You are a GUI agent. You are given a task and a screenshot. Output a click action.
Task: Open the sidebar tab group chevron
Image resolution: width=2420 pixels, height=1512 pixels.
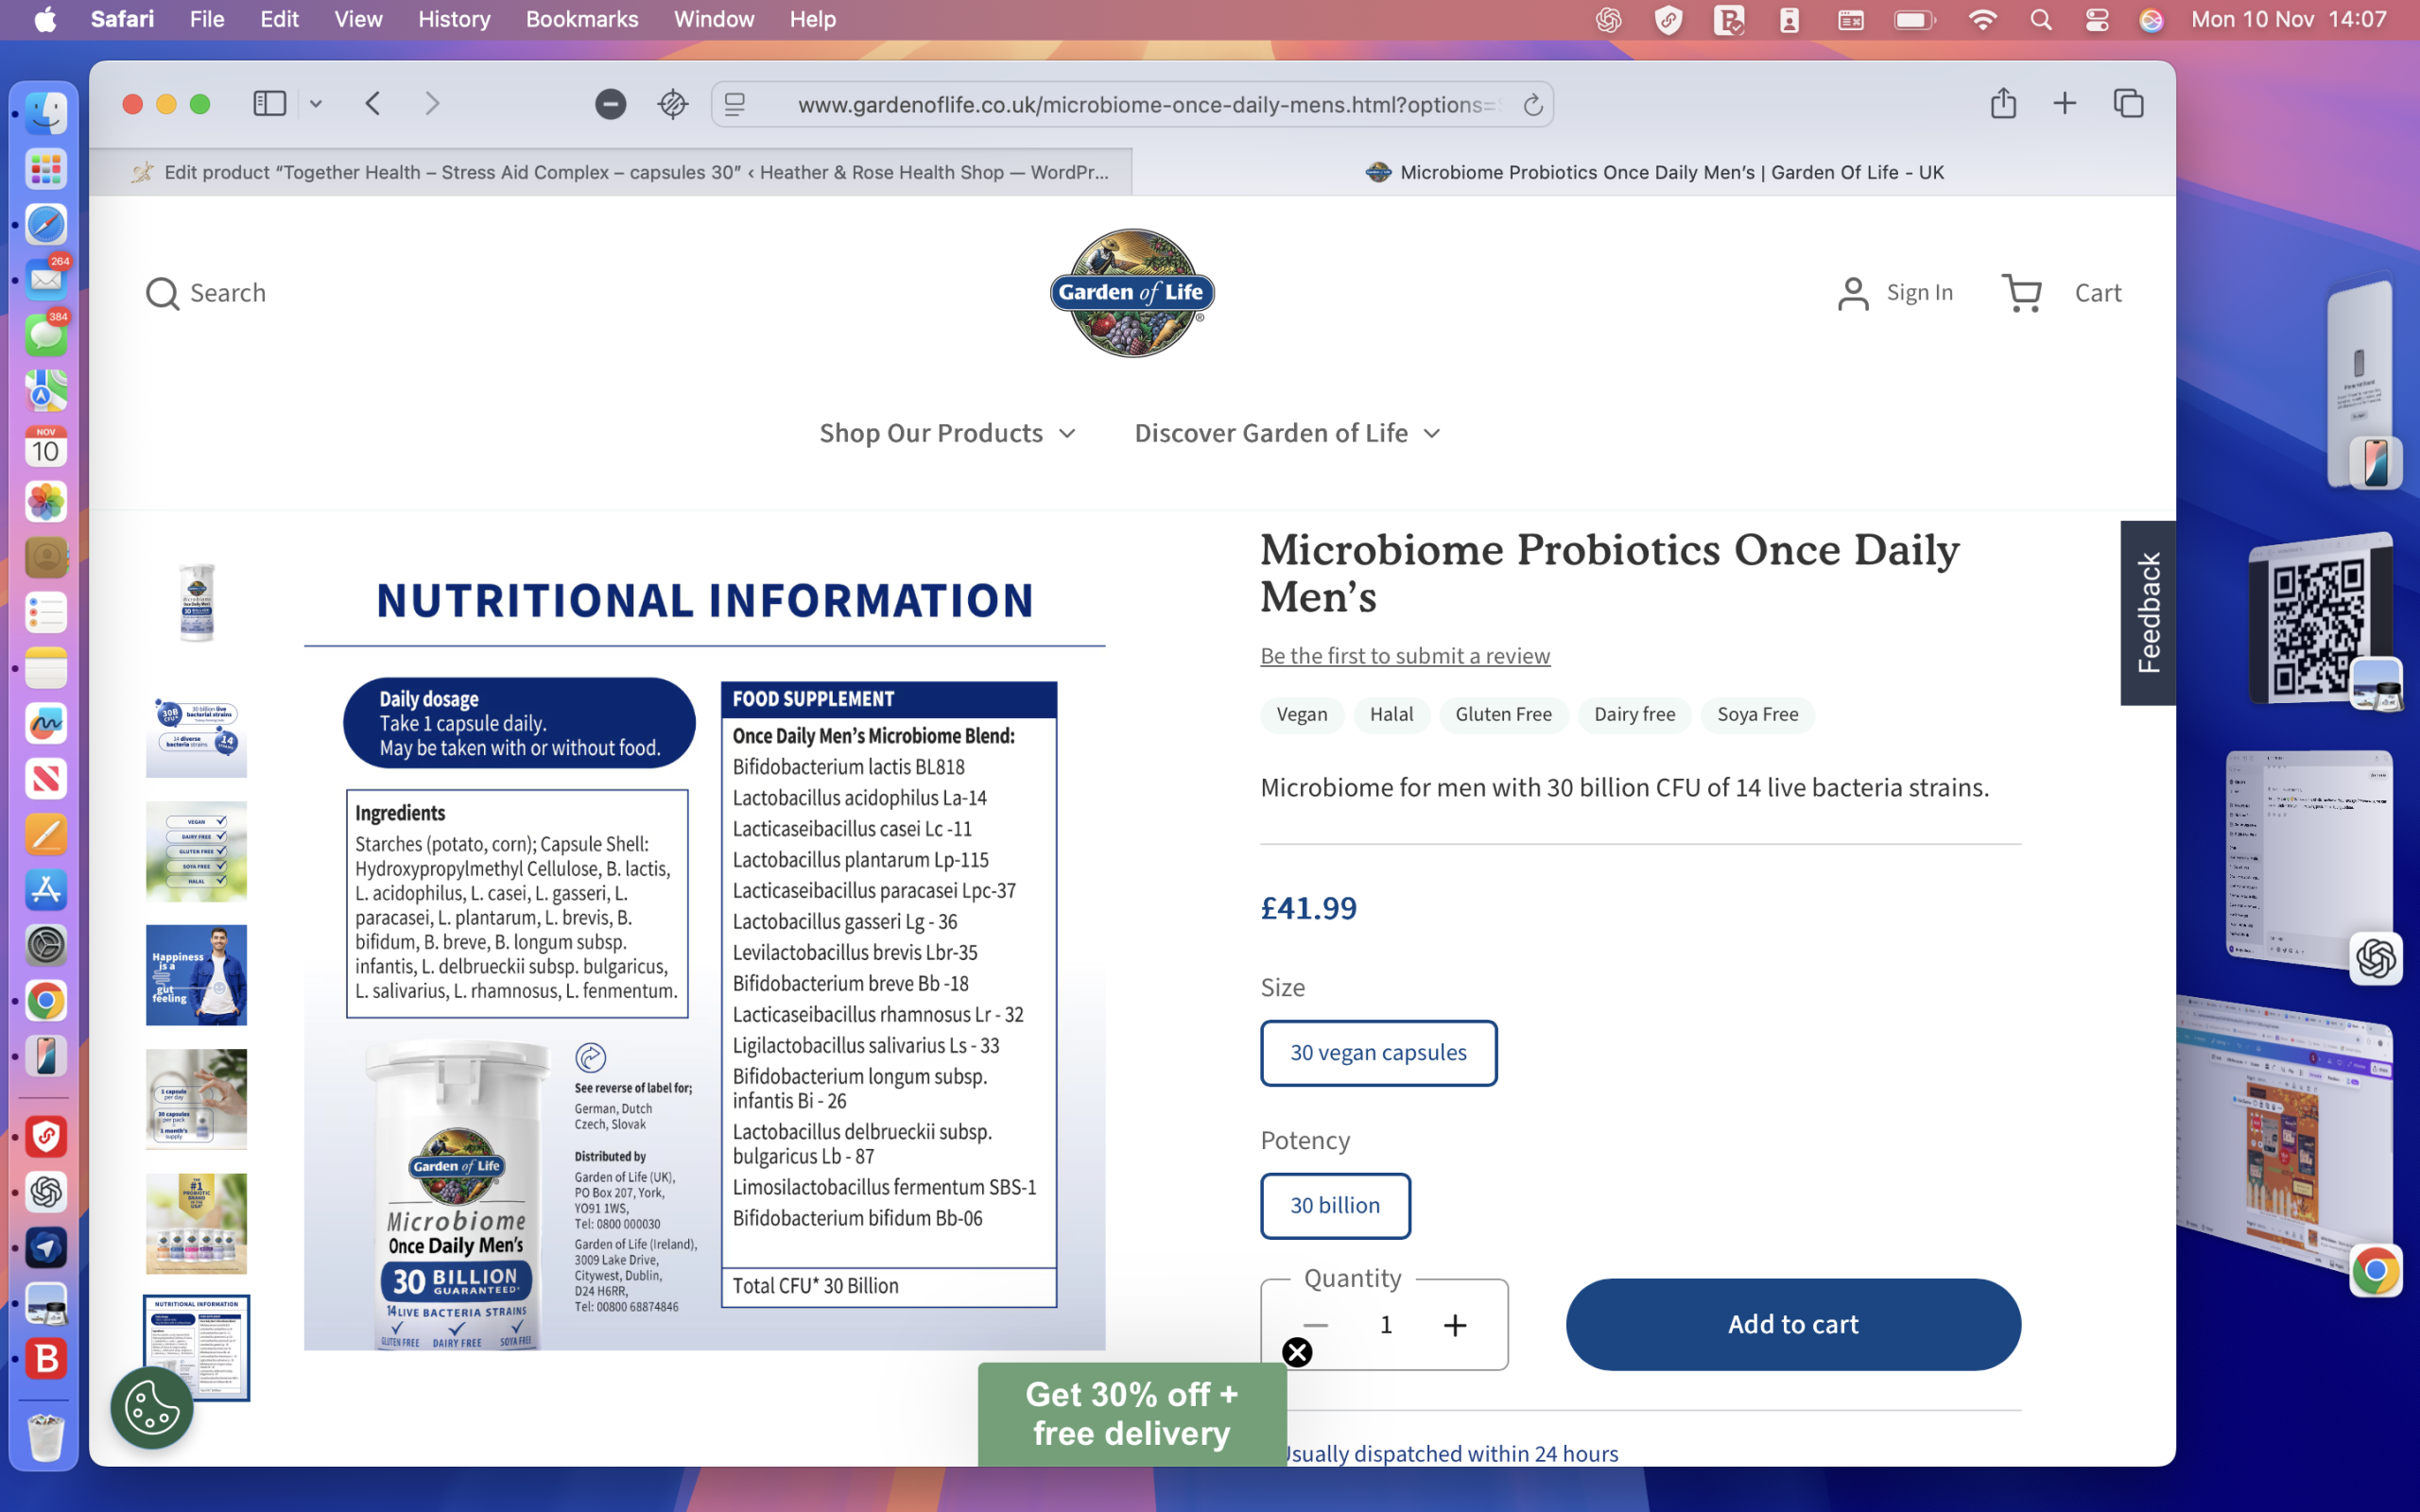(x=316, y=103)
